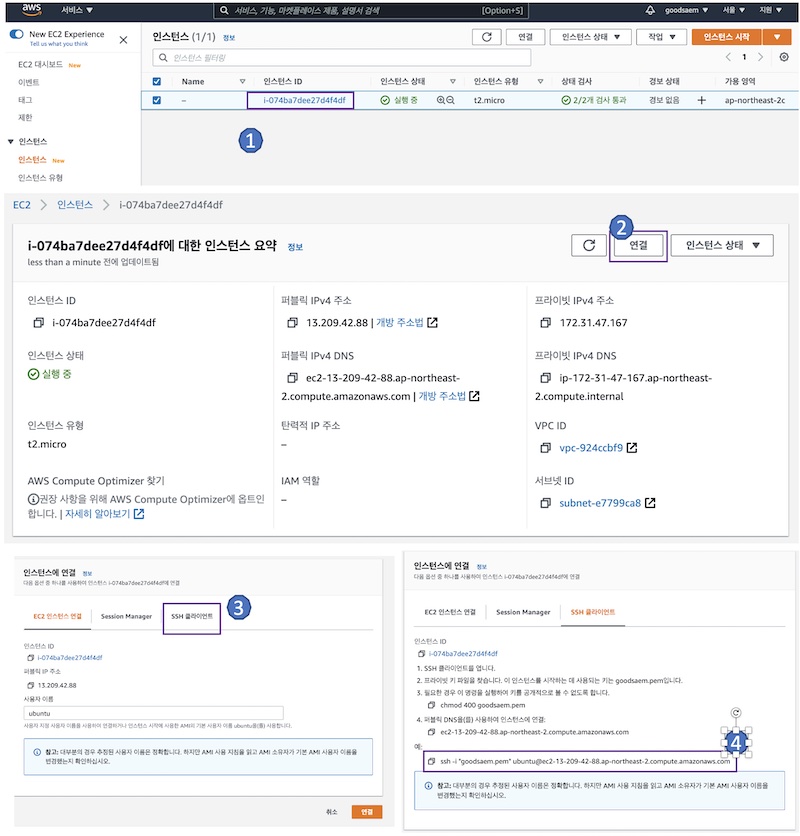Click the 연결 button in the instance summary

coord(638,245)
